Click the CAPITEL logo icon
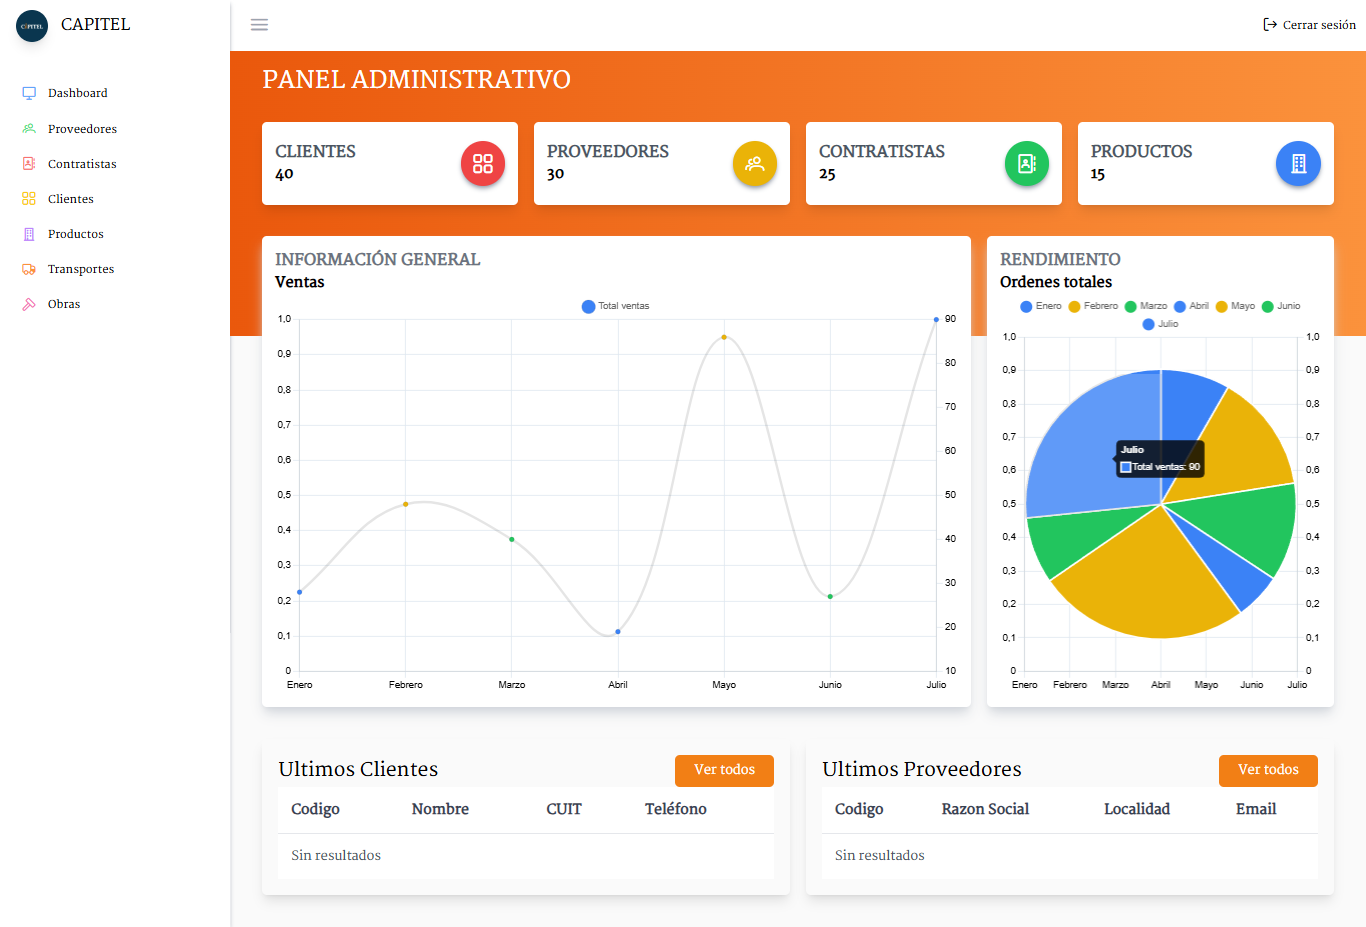The height and width of the screenshot is (927, 1366). 32,26
